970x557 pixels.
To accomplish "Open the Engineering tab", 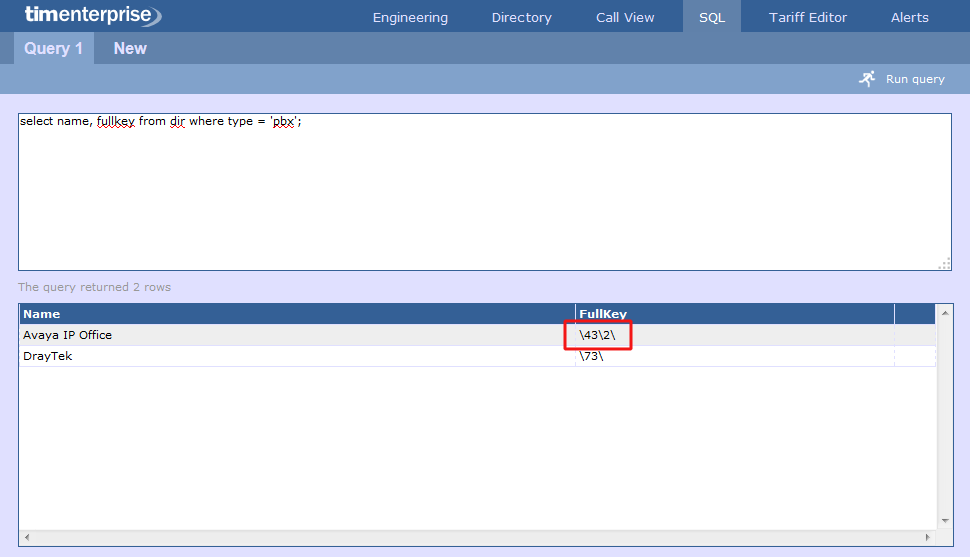I will (x=410, y=17).
